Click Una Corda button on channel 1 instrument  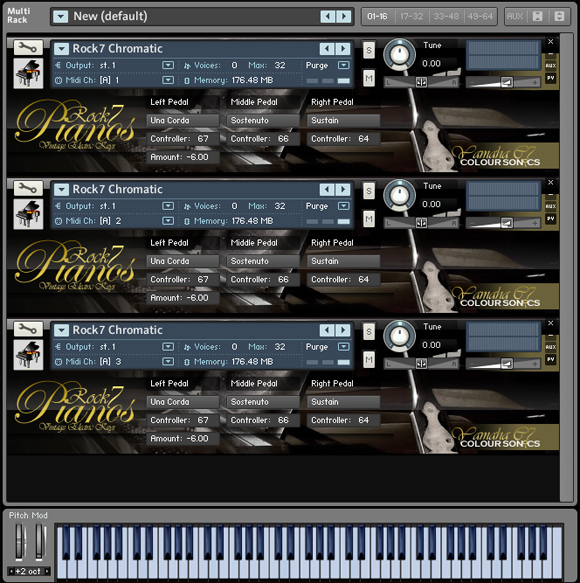[183, 120]
